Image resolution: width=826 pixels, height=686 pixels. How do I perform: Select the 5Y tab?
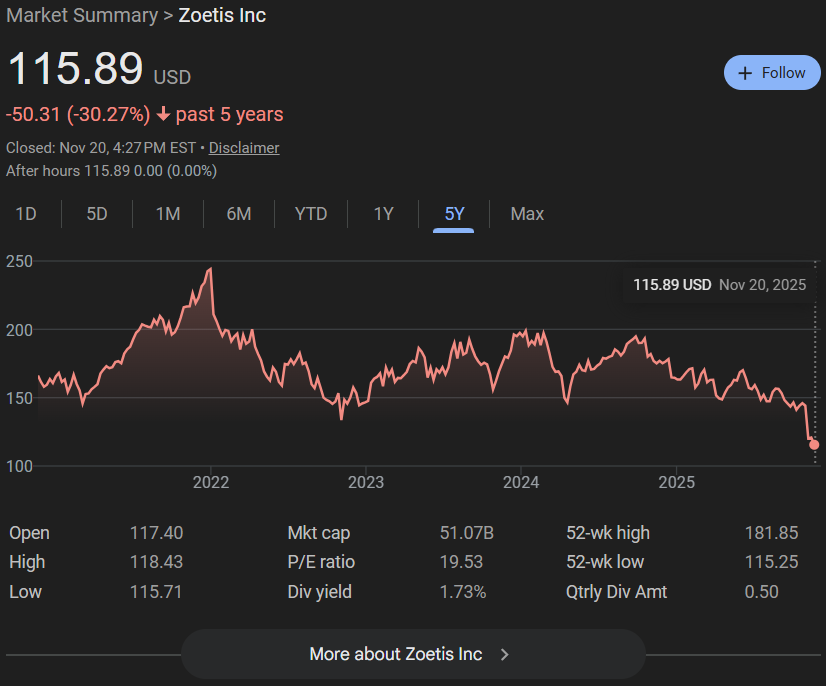(x=454, y=214)
